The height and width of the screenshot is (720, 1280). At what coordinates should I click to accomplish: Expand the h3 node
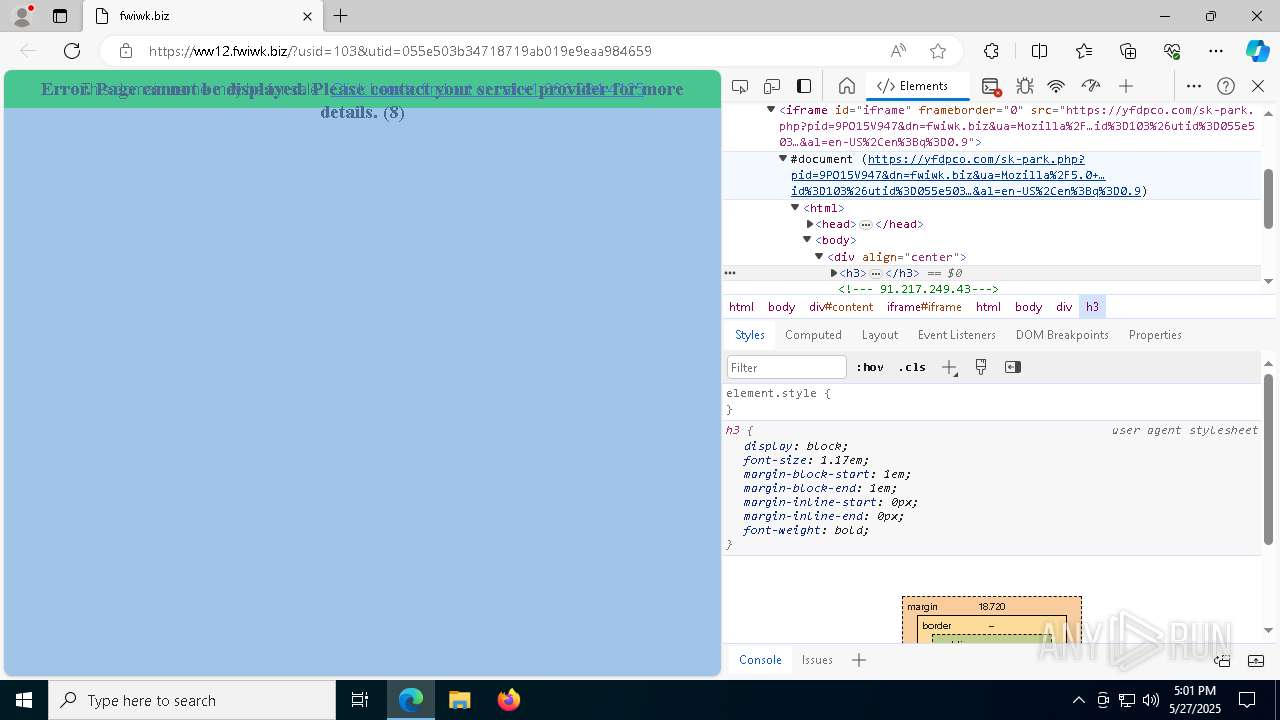(834, 273)
